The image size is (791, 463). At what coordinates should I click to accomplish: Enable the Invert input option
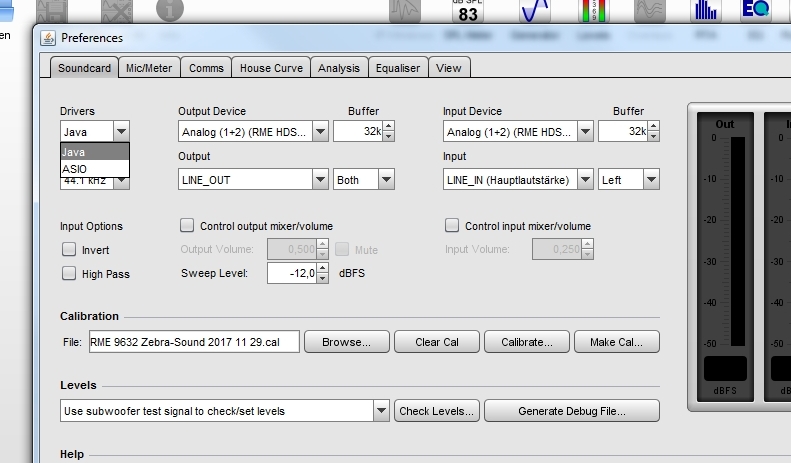click(69, 250)
